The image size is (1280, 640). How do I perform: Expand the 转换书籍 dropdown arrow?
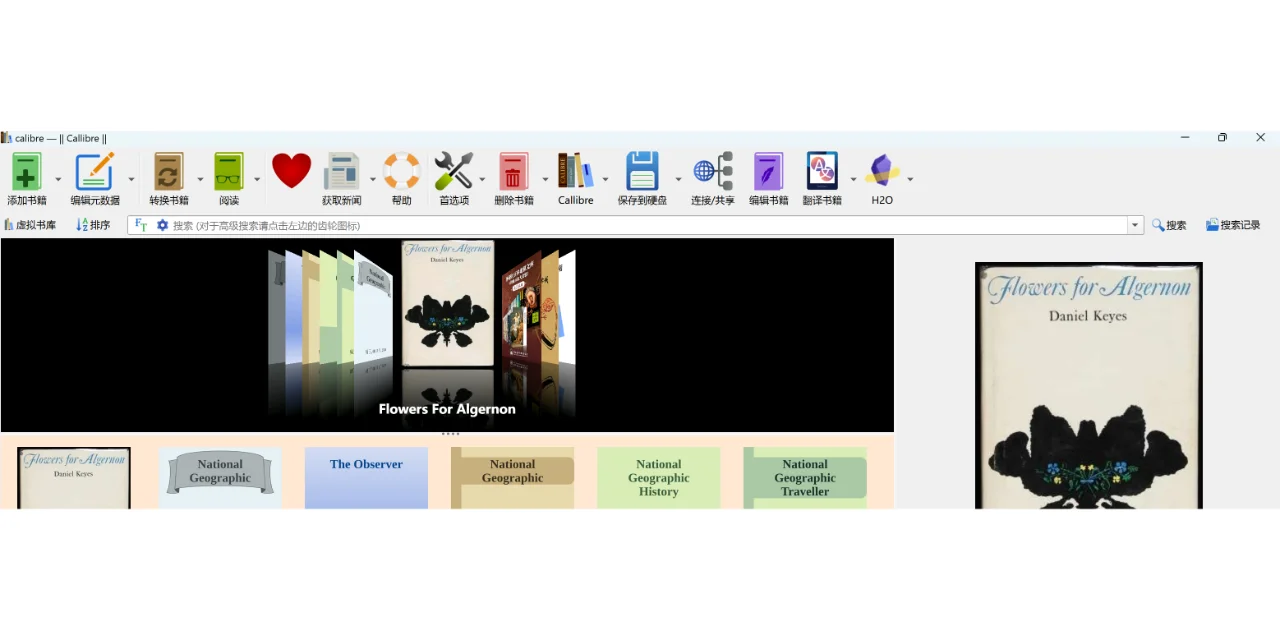[200, 180]
